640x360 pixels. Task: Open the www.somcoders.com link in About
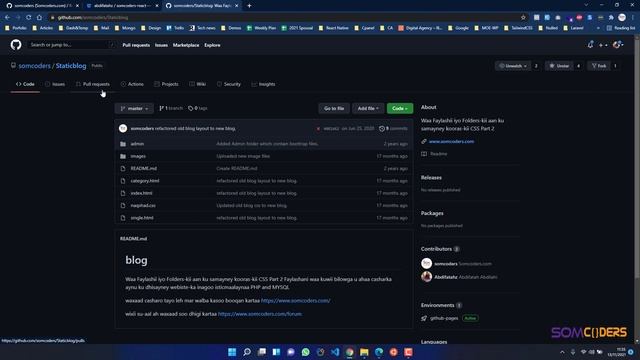point(451,142)
